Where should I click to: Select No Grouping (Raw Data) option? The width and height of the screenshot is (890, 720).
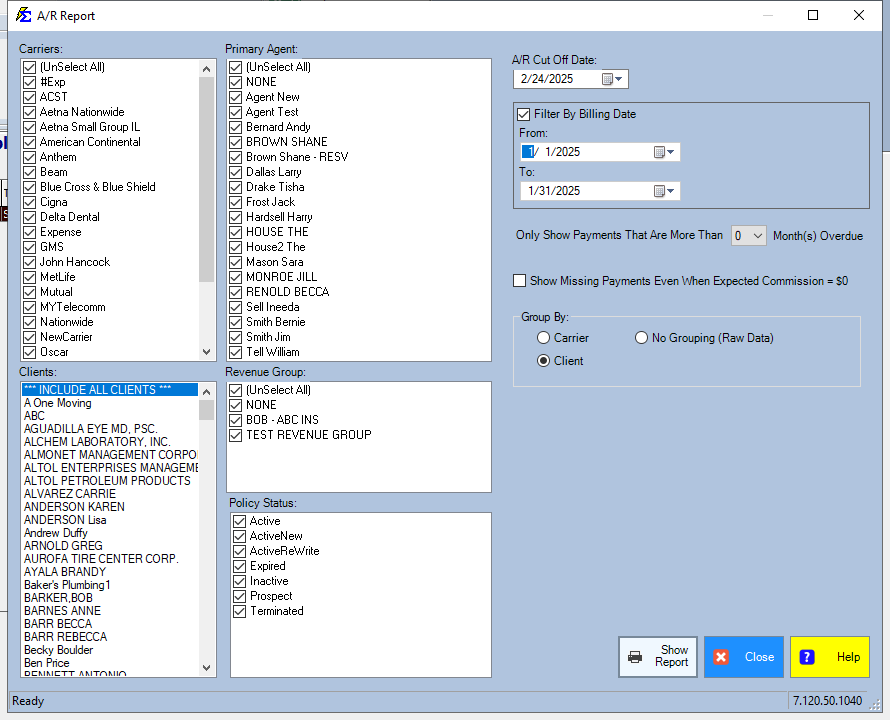click(641, 337)
